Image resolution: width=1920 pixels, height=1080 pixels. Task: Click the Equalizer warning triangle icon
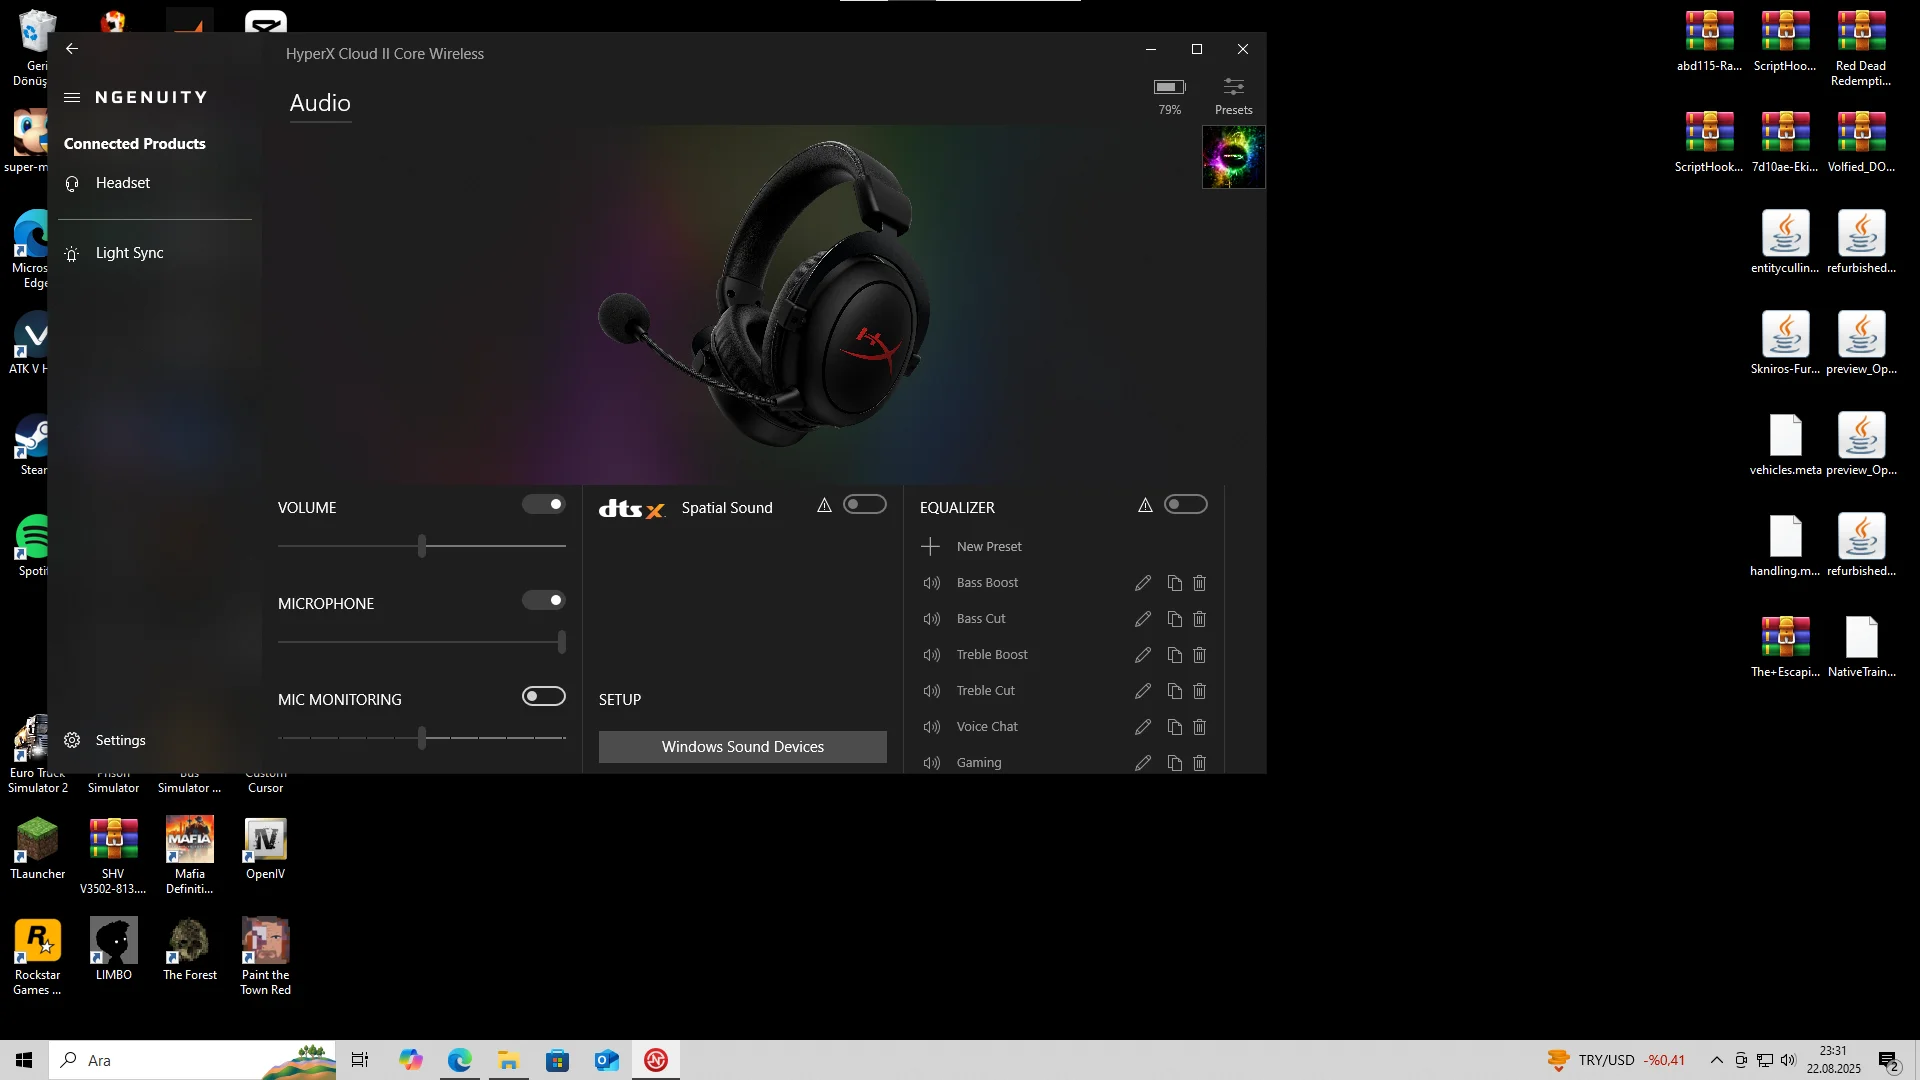pos(1145,506)
